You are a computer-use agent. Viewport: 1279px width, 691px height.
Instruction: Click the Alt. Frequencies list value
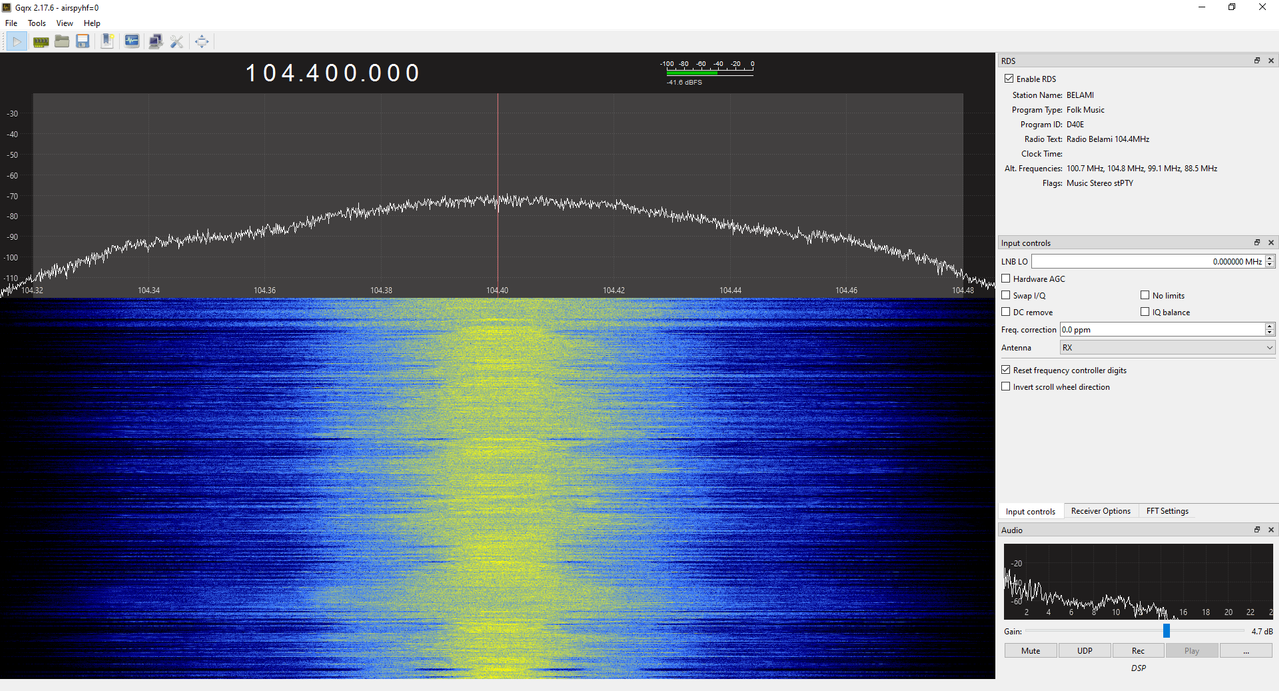(1141, 169)
